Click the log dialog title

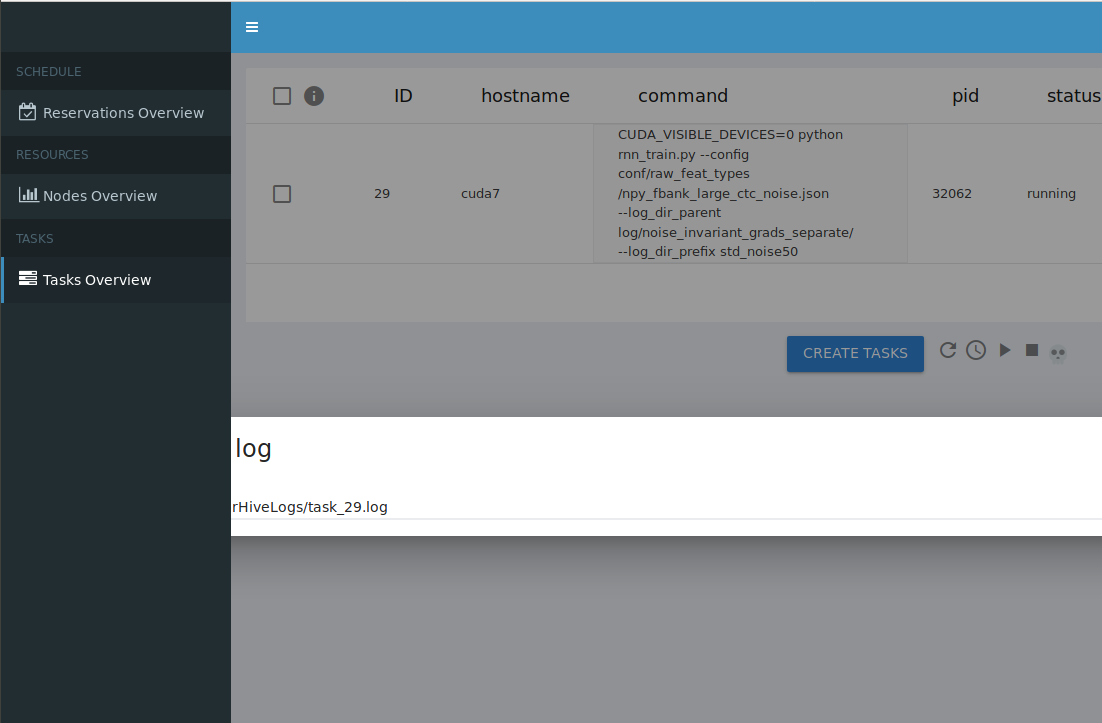click(x=253, y=450)
